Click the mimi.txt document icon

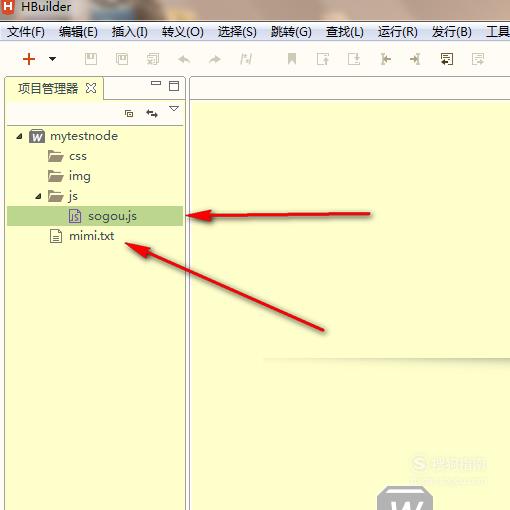pos(56,236)
